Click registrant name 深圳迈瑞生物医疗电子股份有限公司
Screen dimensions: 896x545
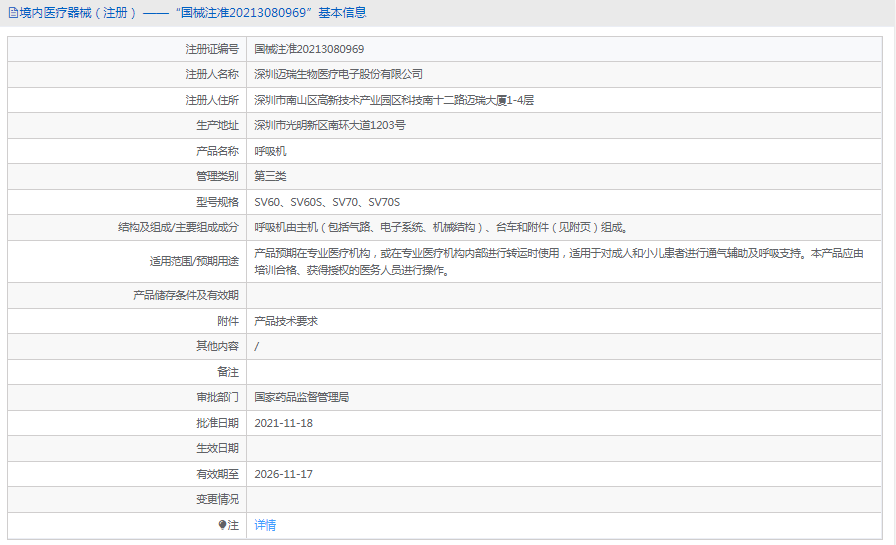pyautogui.click(x=338, y=74)
